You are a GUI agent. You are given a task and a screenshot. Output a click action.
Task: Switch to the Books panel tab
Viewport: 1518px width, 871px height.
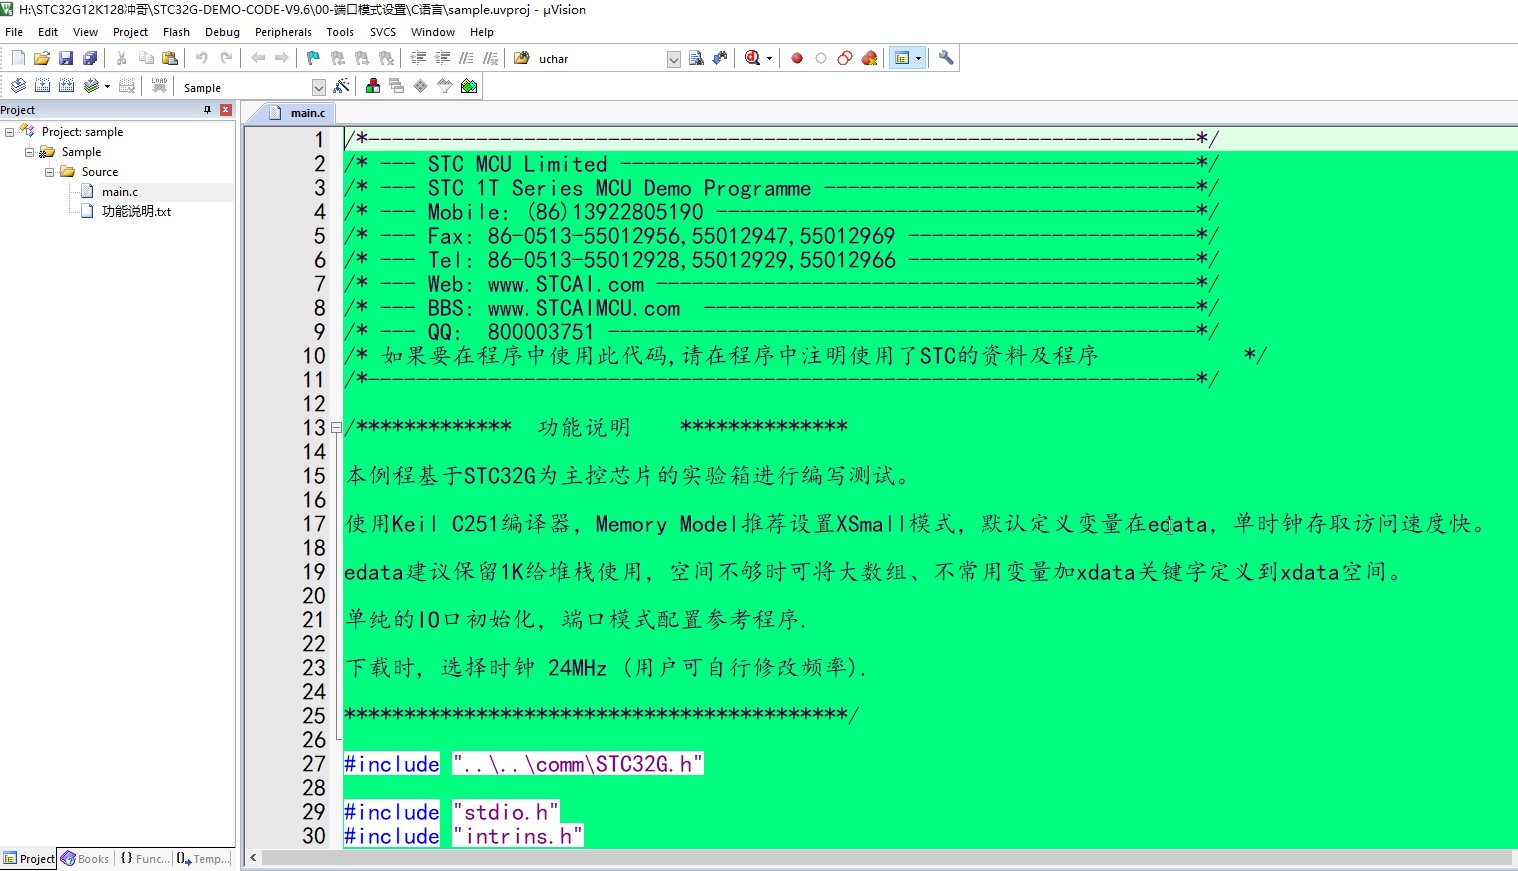(85, 859)
